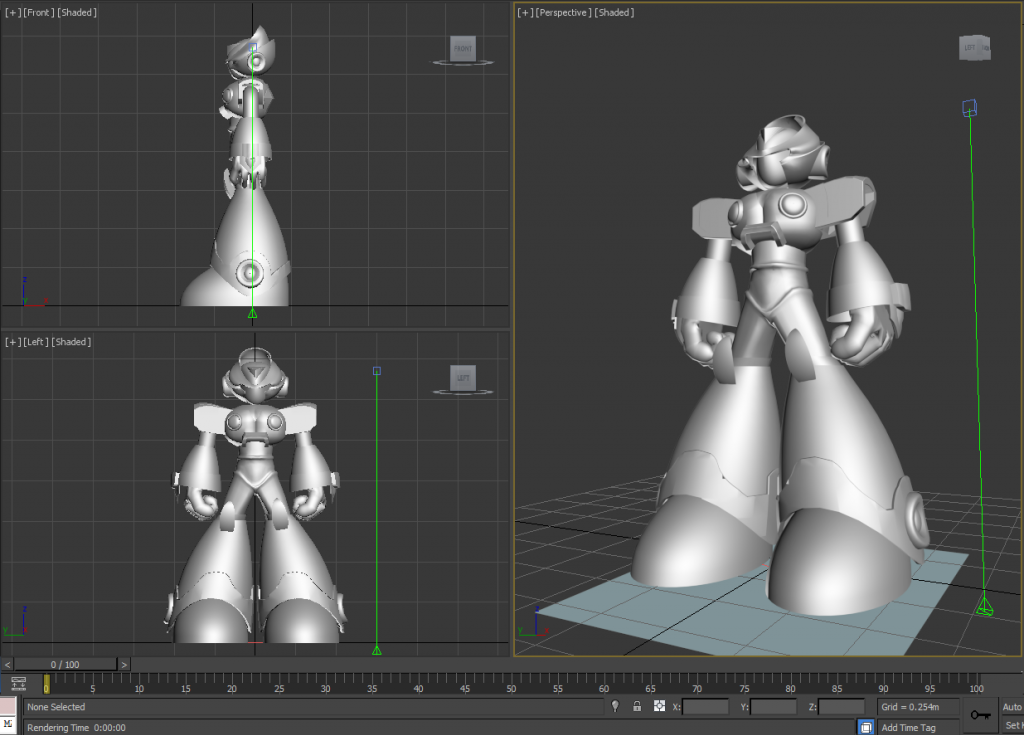The width and height of the screenshot is (1024, 735).
Task: Select the camera target in the Left viewport
Action: tap(377, 371)
